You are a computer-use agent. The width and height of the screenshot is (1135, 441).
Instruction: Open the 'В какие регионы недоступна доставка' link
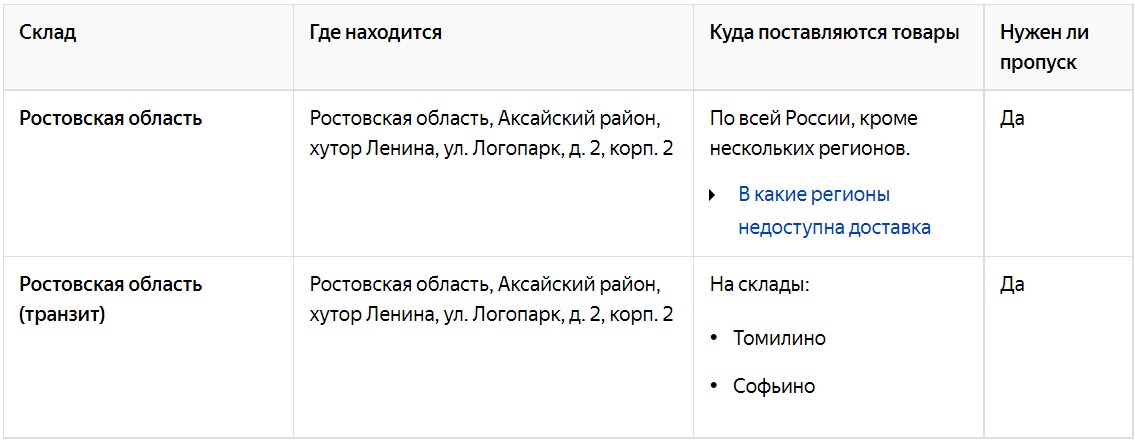[x=835, y=211]
